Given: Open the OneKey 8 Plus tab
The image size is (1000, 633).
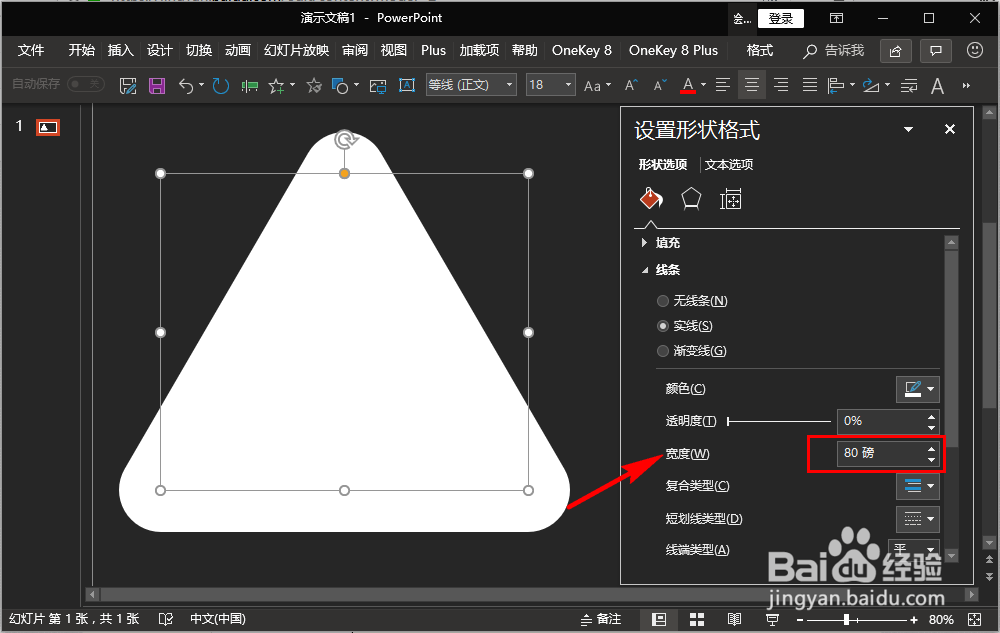Looking at the screenshot, I should click(673, 50).
